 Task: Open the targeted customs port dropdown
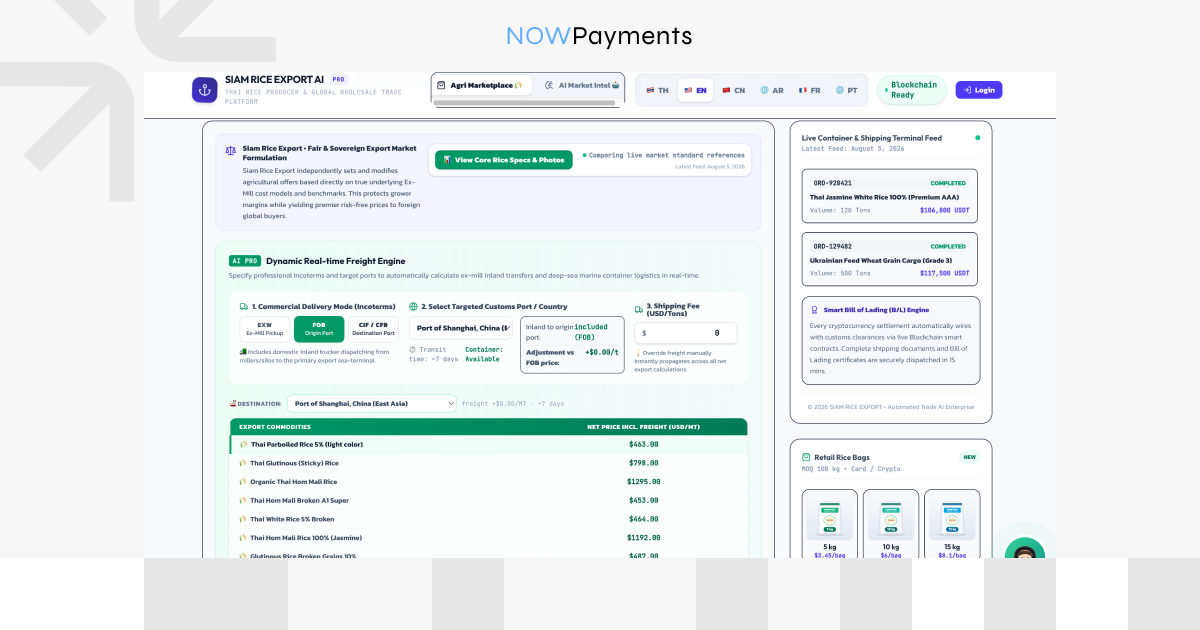click(460, 328)
